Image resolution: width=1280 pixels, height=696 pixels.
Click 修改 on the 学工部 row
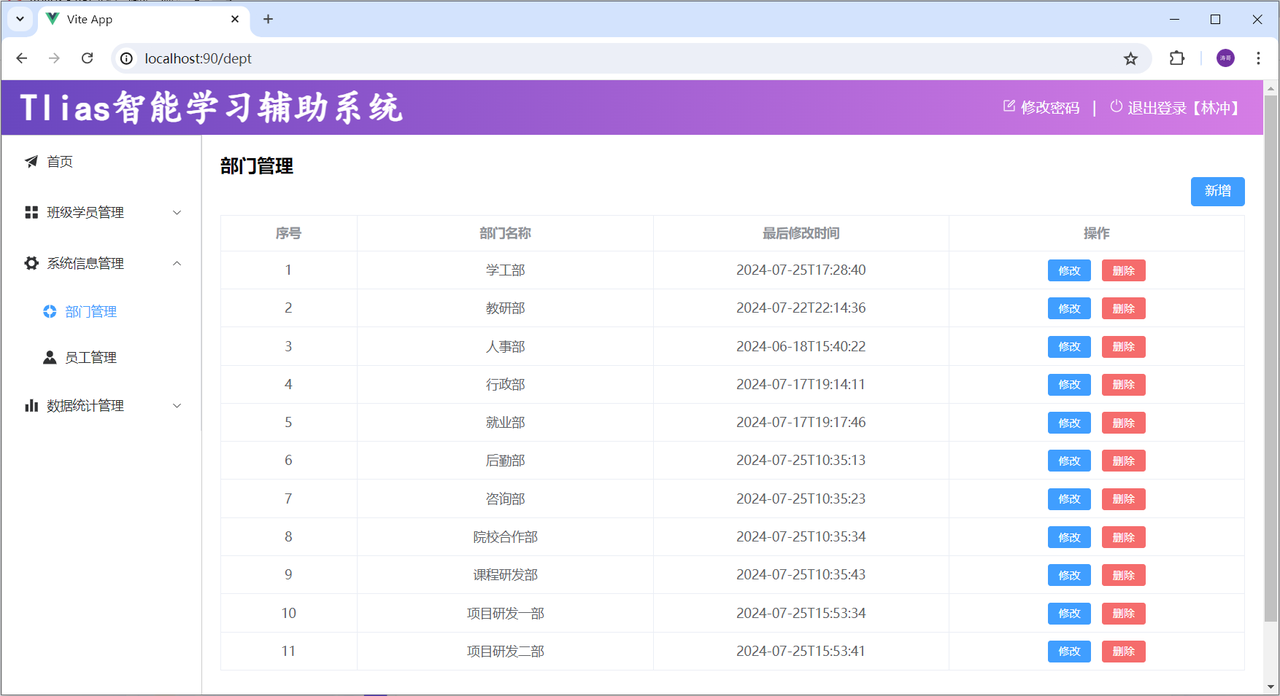coord(1069,270)
